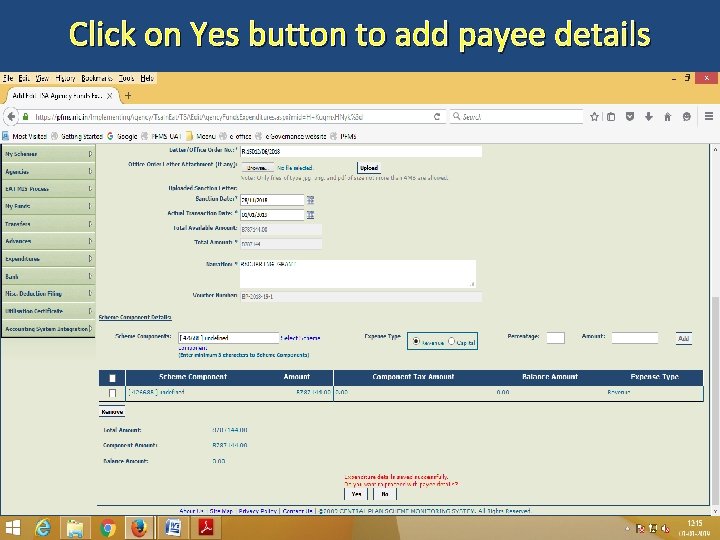The height and width of the screenshot is (540, 720).
Task: Expand Bank sidebar menu
Action: 48,276
